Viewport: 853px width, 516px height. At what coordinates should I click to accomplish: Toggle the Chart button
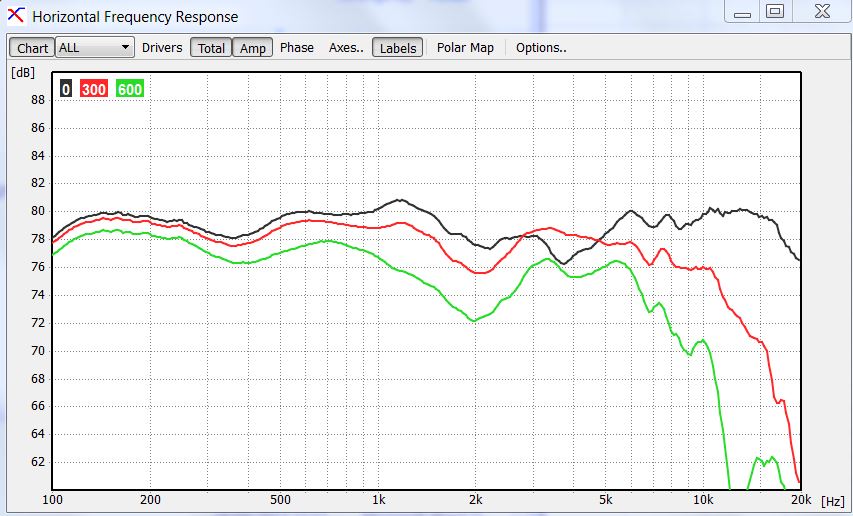[32, 48]
